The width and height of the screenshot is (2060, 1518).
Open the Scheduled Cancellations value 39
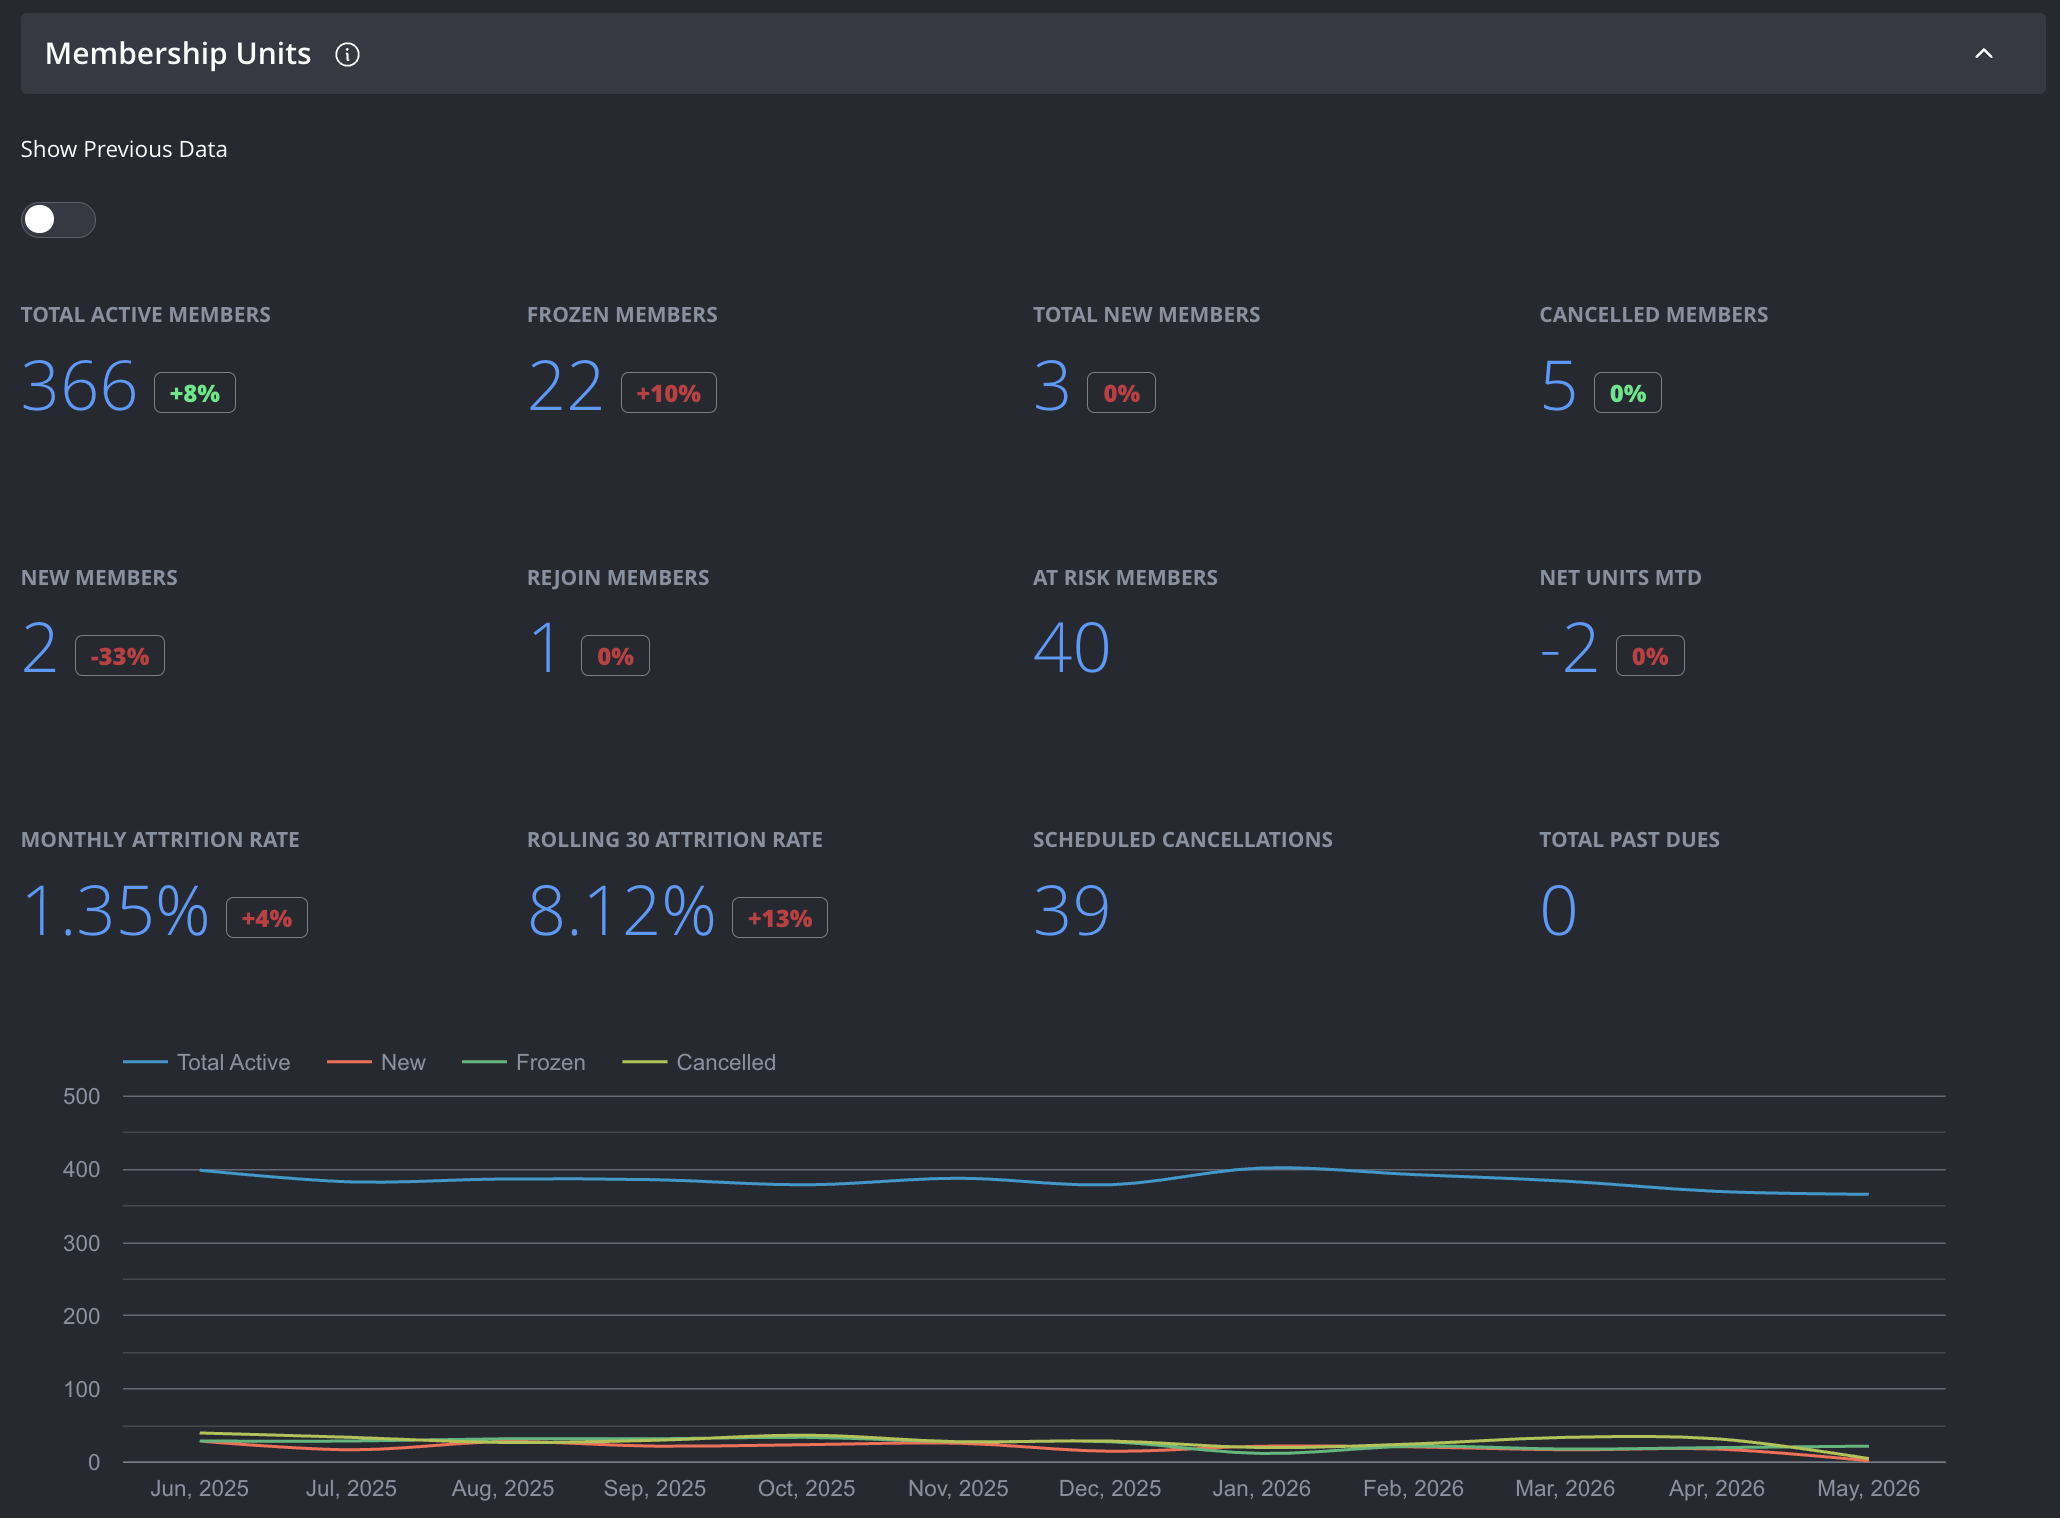click(x=1072, y=911)
